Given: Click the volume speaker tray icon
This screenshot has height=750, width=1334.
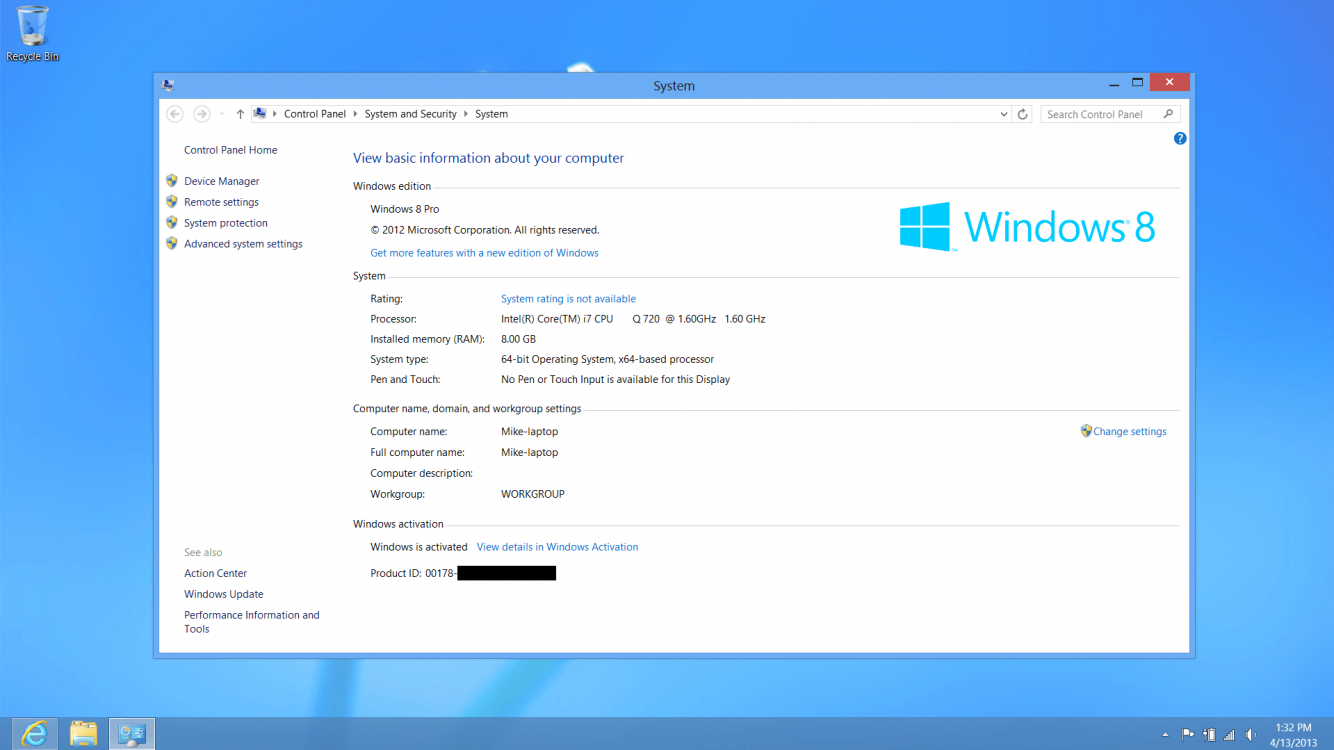Looking at the screenshot, I should (1250, 735).
